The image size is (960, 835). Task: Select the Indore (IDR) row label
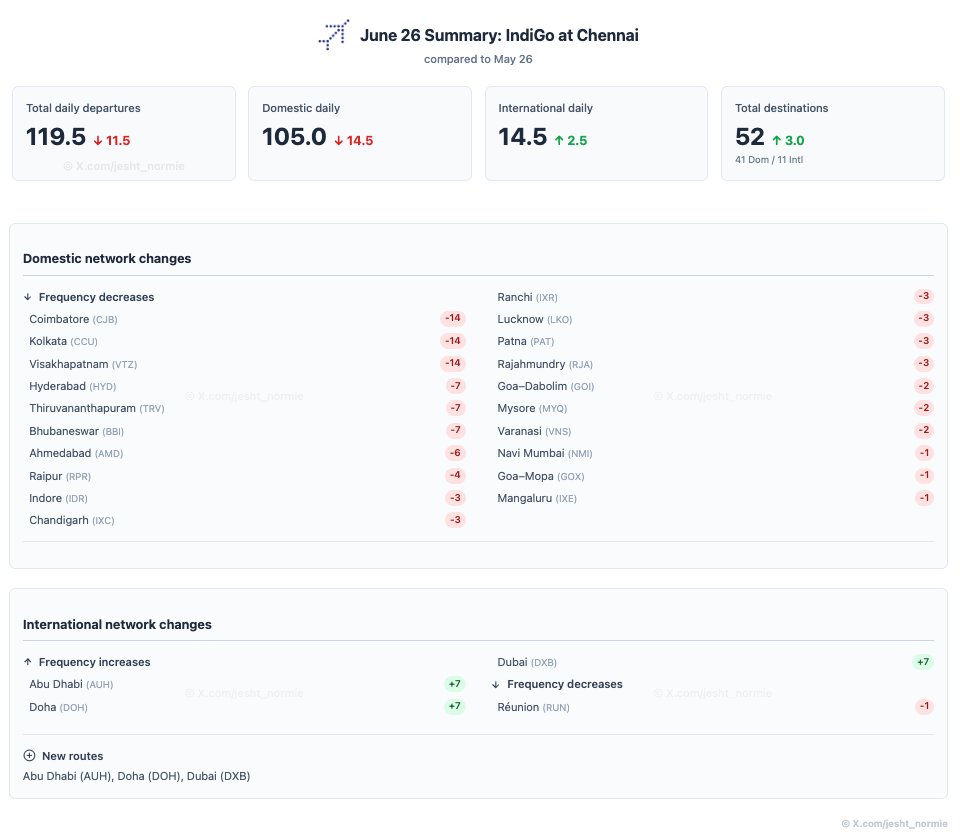[x=59, y=498]
